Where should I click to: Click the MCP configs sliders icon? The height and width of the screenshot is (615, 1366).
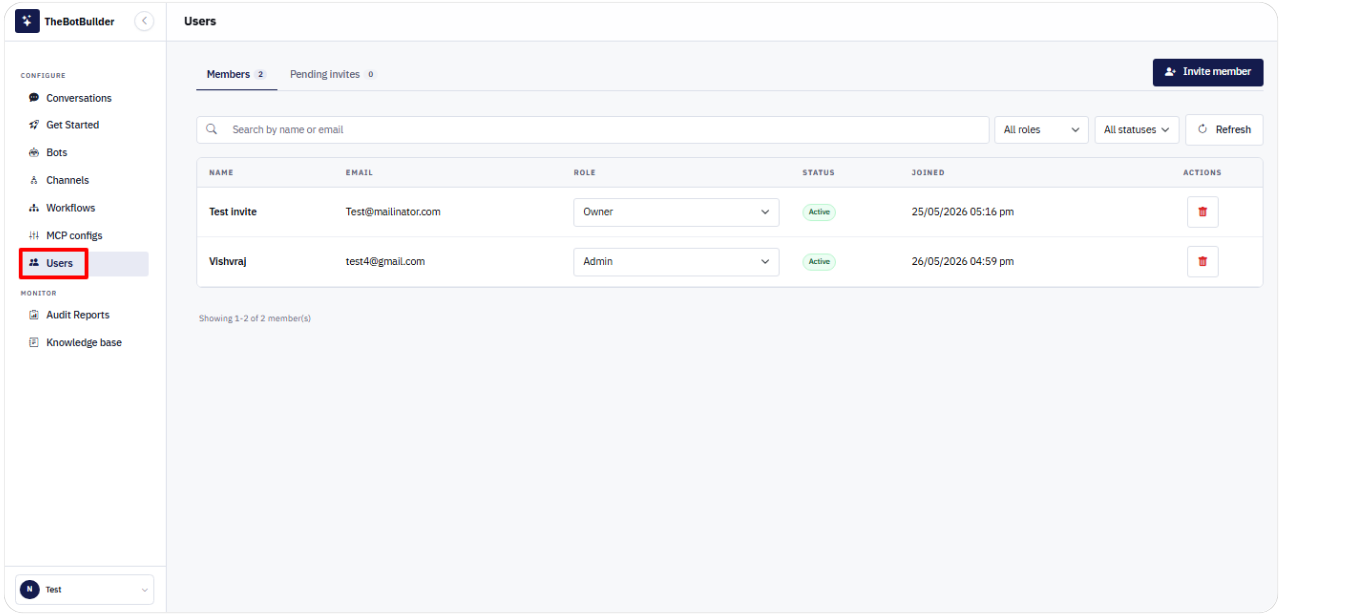(34, 236)
